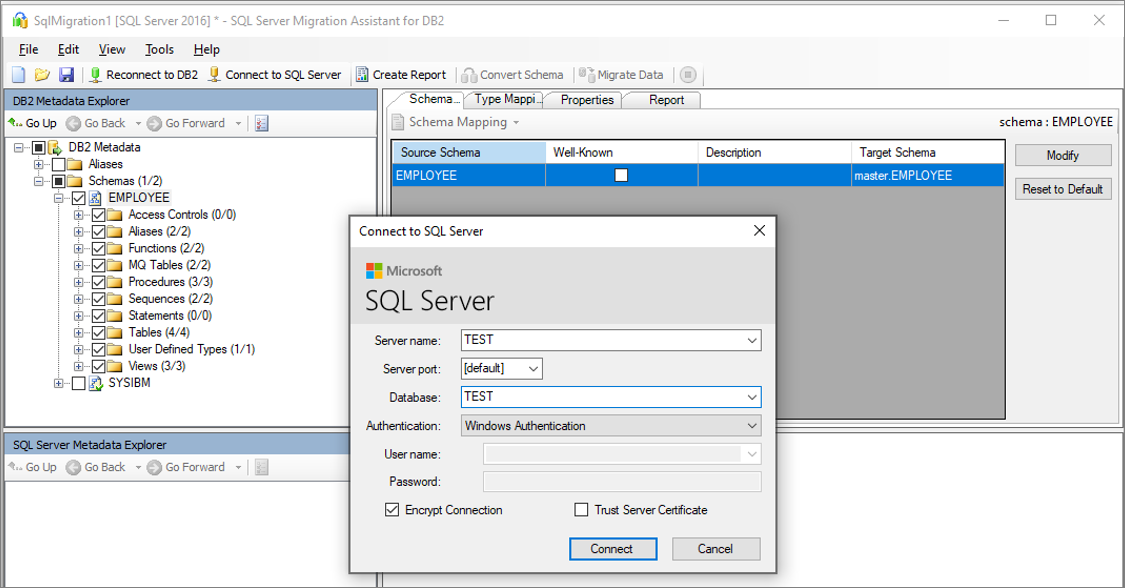Switch to the Properties tab
This screenshot has height=588, width=1125.
[587, 100]
